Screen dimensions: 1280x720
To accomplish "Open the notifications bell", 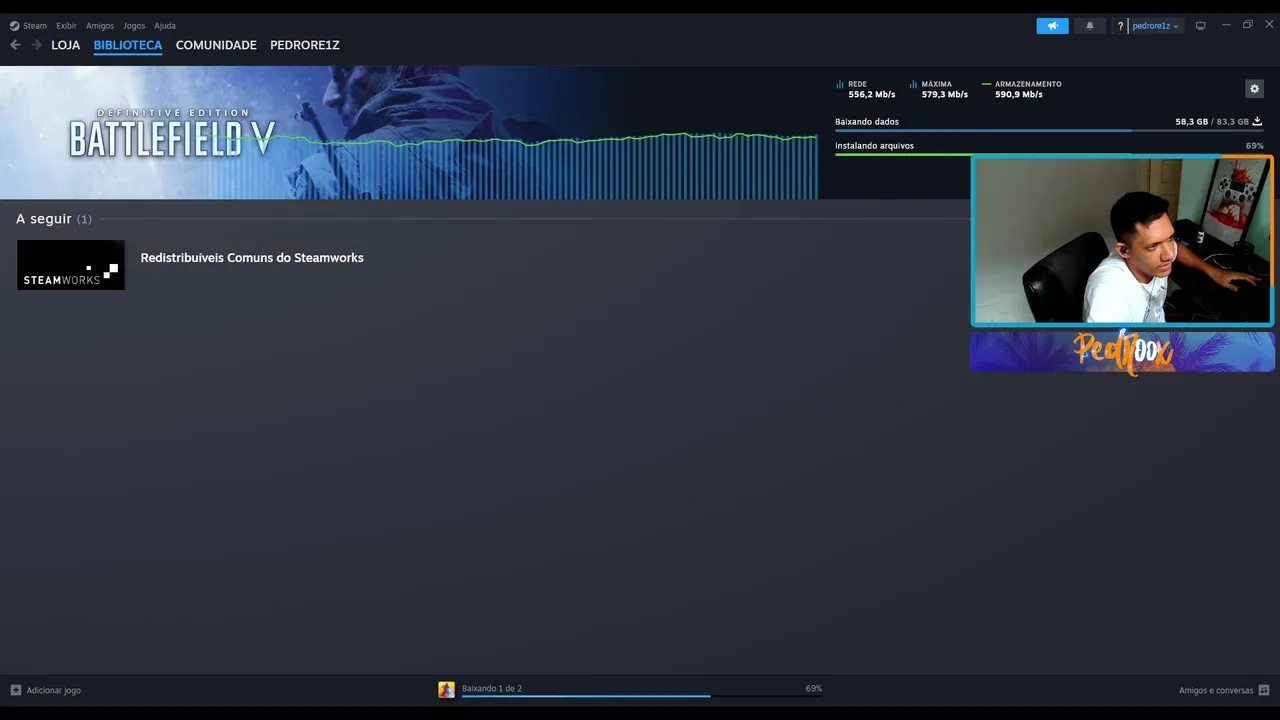I will click(x=1090, y=26).
